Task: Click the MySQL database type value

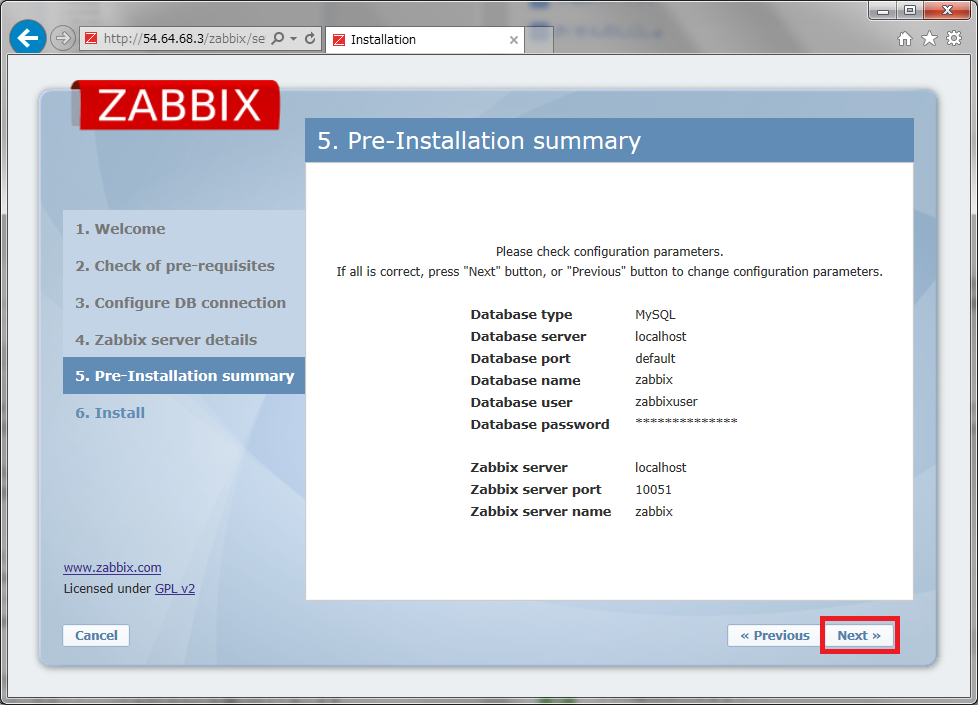Action: click(655, 314)
